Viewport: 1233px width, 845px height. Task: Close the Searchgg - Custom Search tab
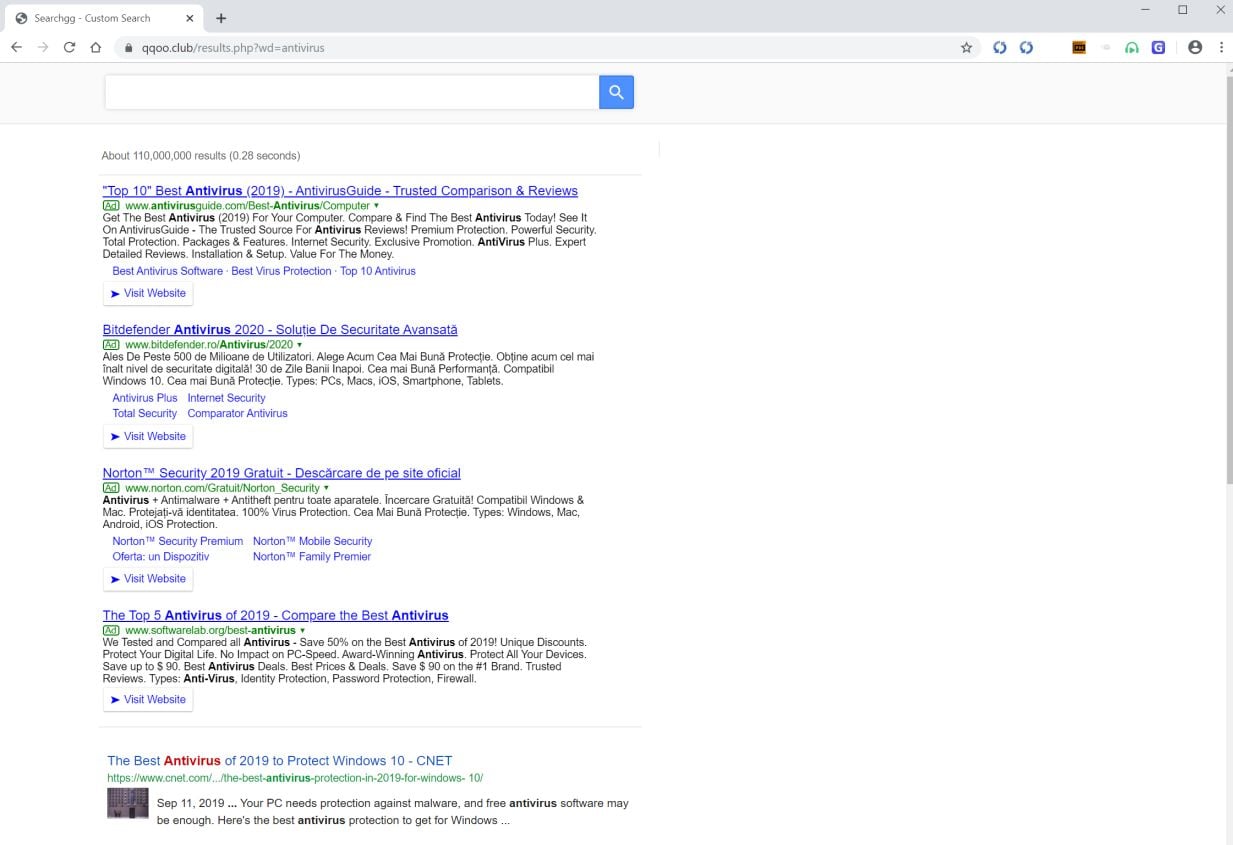[x=191, y=18]
